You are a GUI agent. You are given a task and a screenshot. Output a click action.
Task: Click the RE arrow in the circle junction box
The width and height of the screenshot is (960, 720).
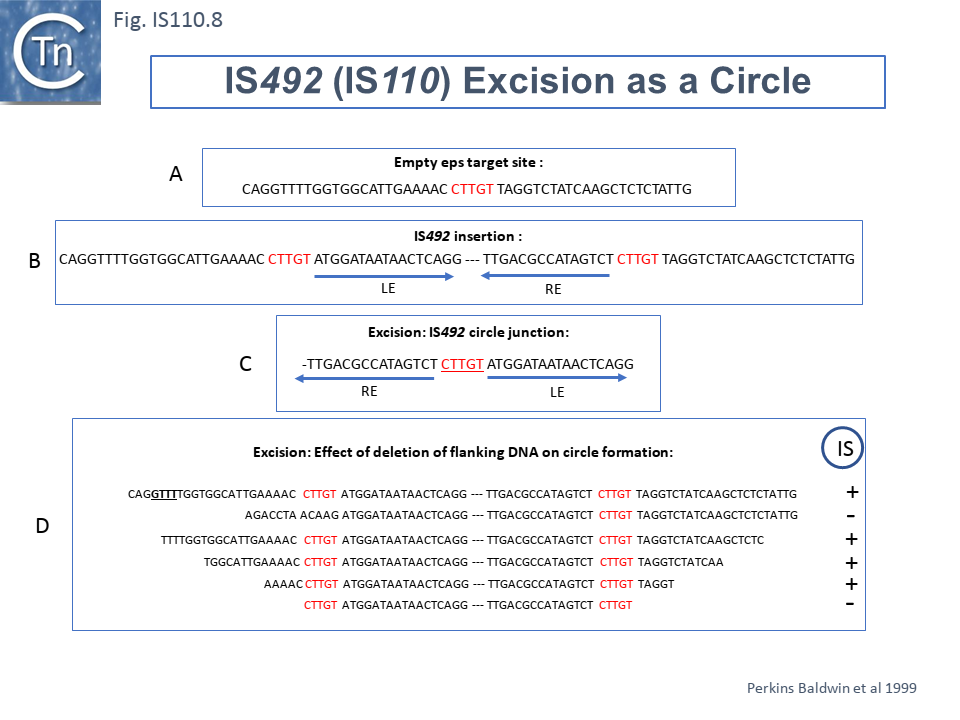(x=370, y=380)
